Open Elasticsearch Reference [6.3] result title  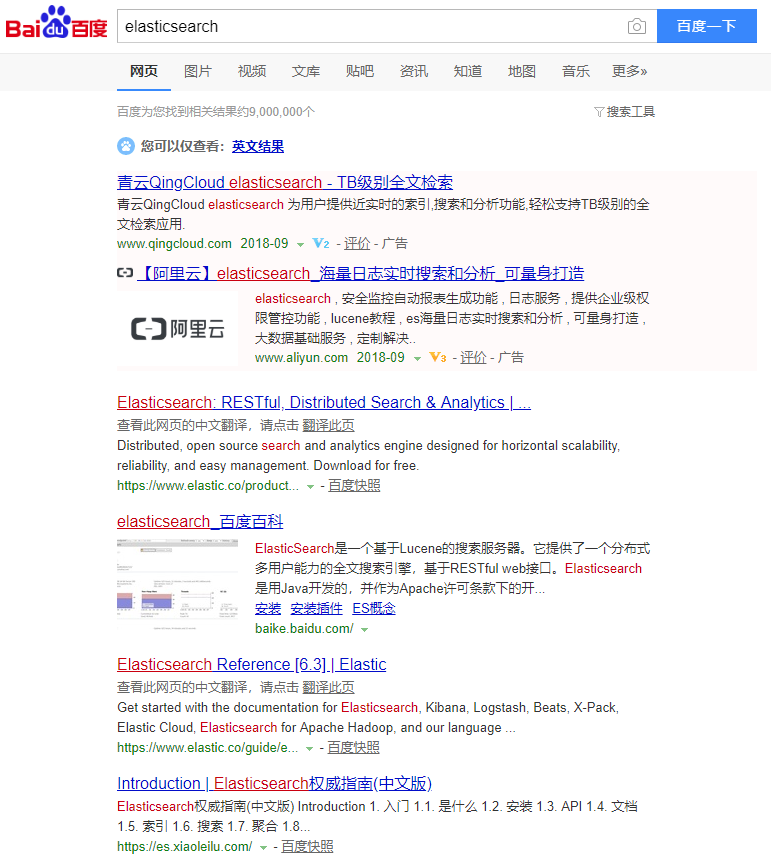pyautogui.click(x=251, y=664)
